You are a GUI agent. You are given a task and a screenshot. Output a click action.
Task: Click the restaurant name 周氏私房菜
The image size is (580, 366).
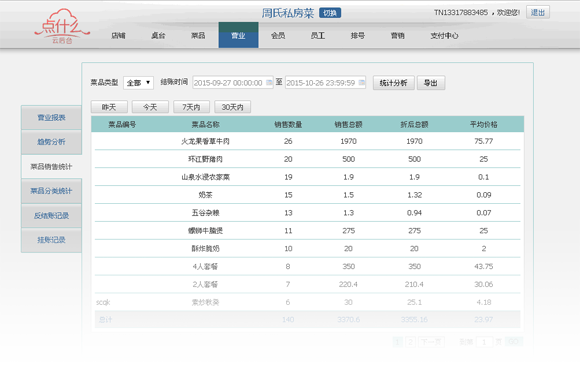pos(288,13)
